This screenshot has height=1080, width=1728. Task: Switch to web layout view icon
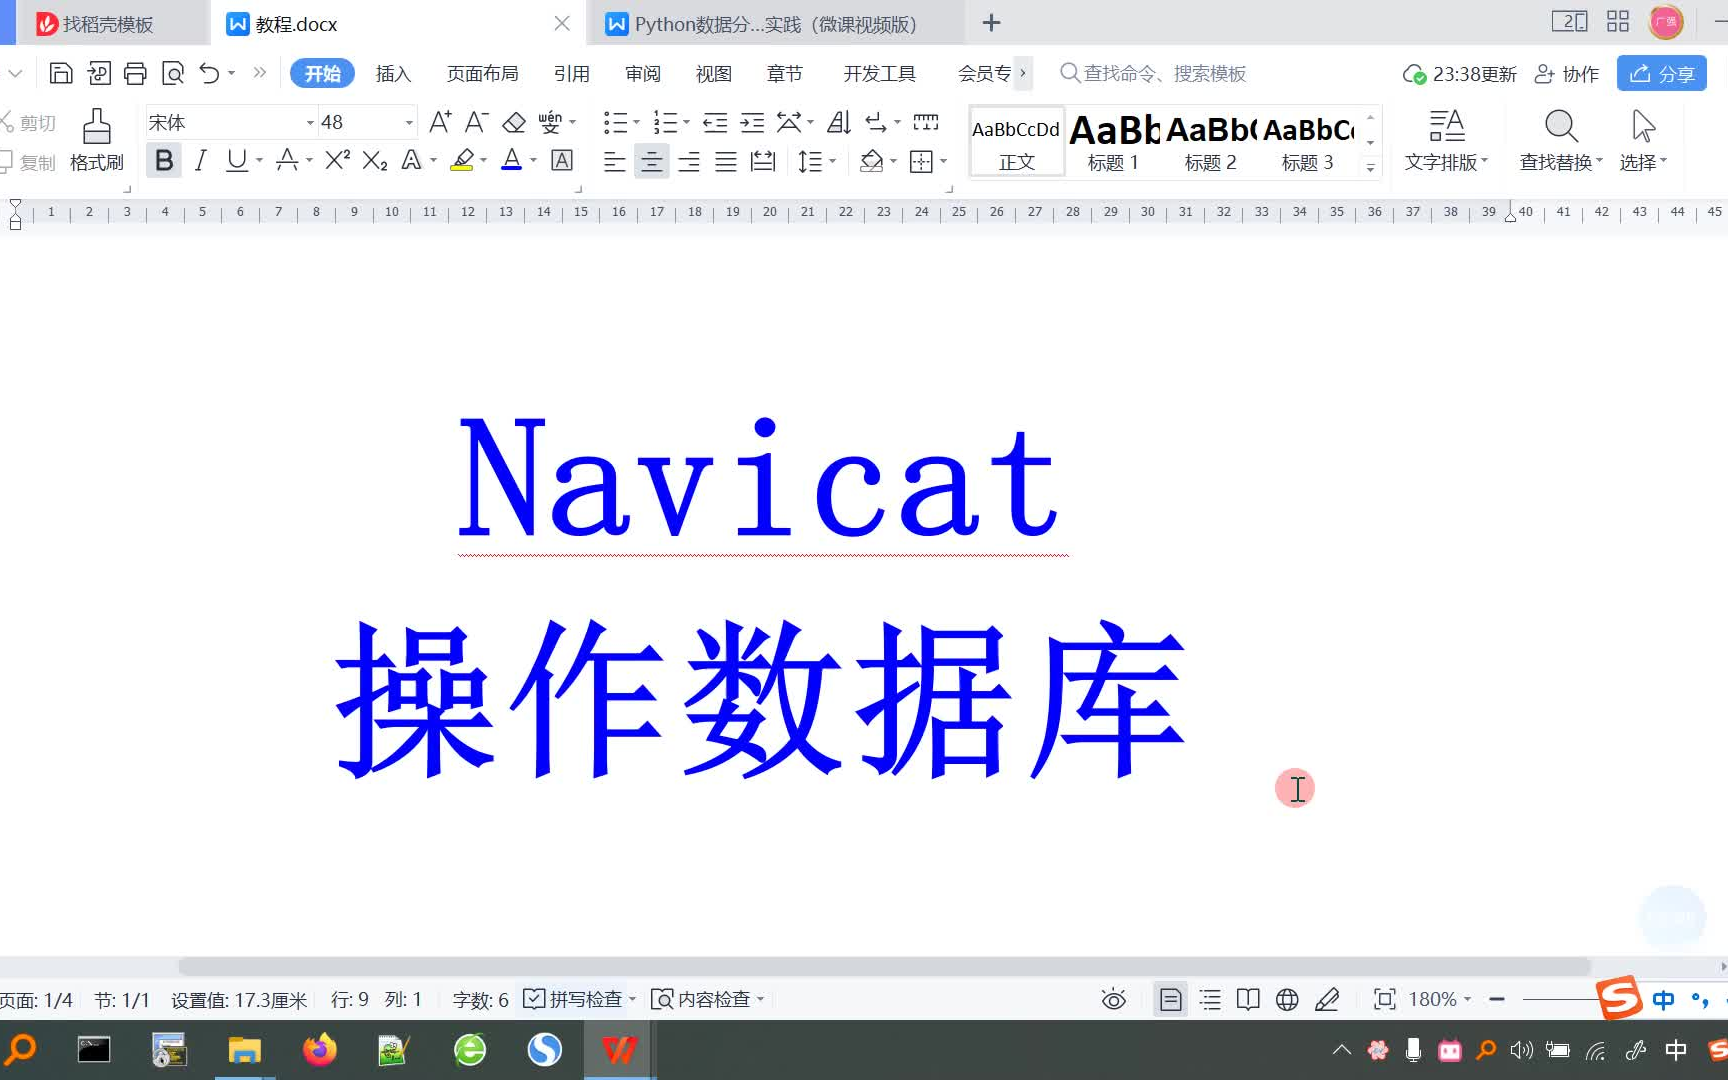click(x=1287, y=999)
